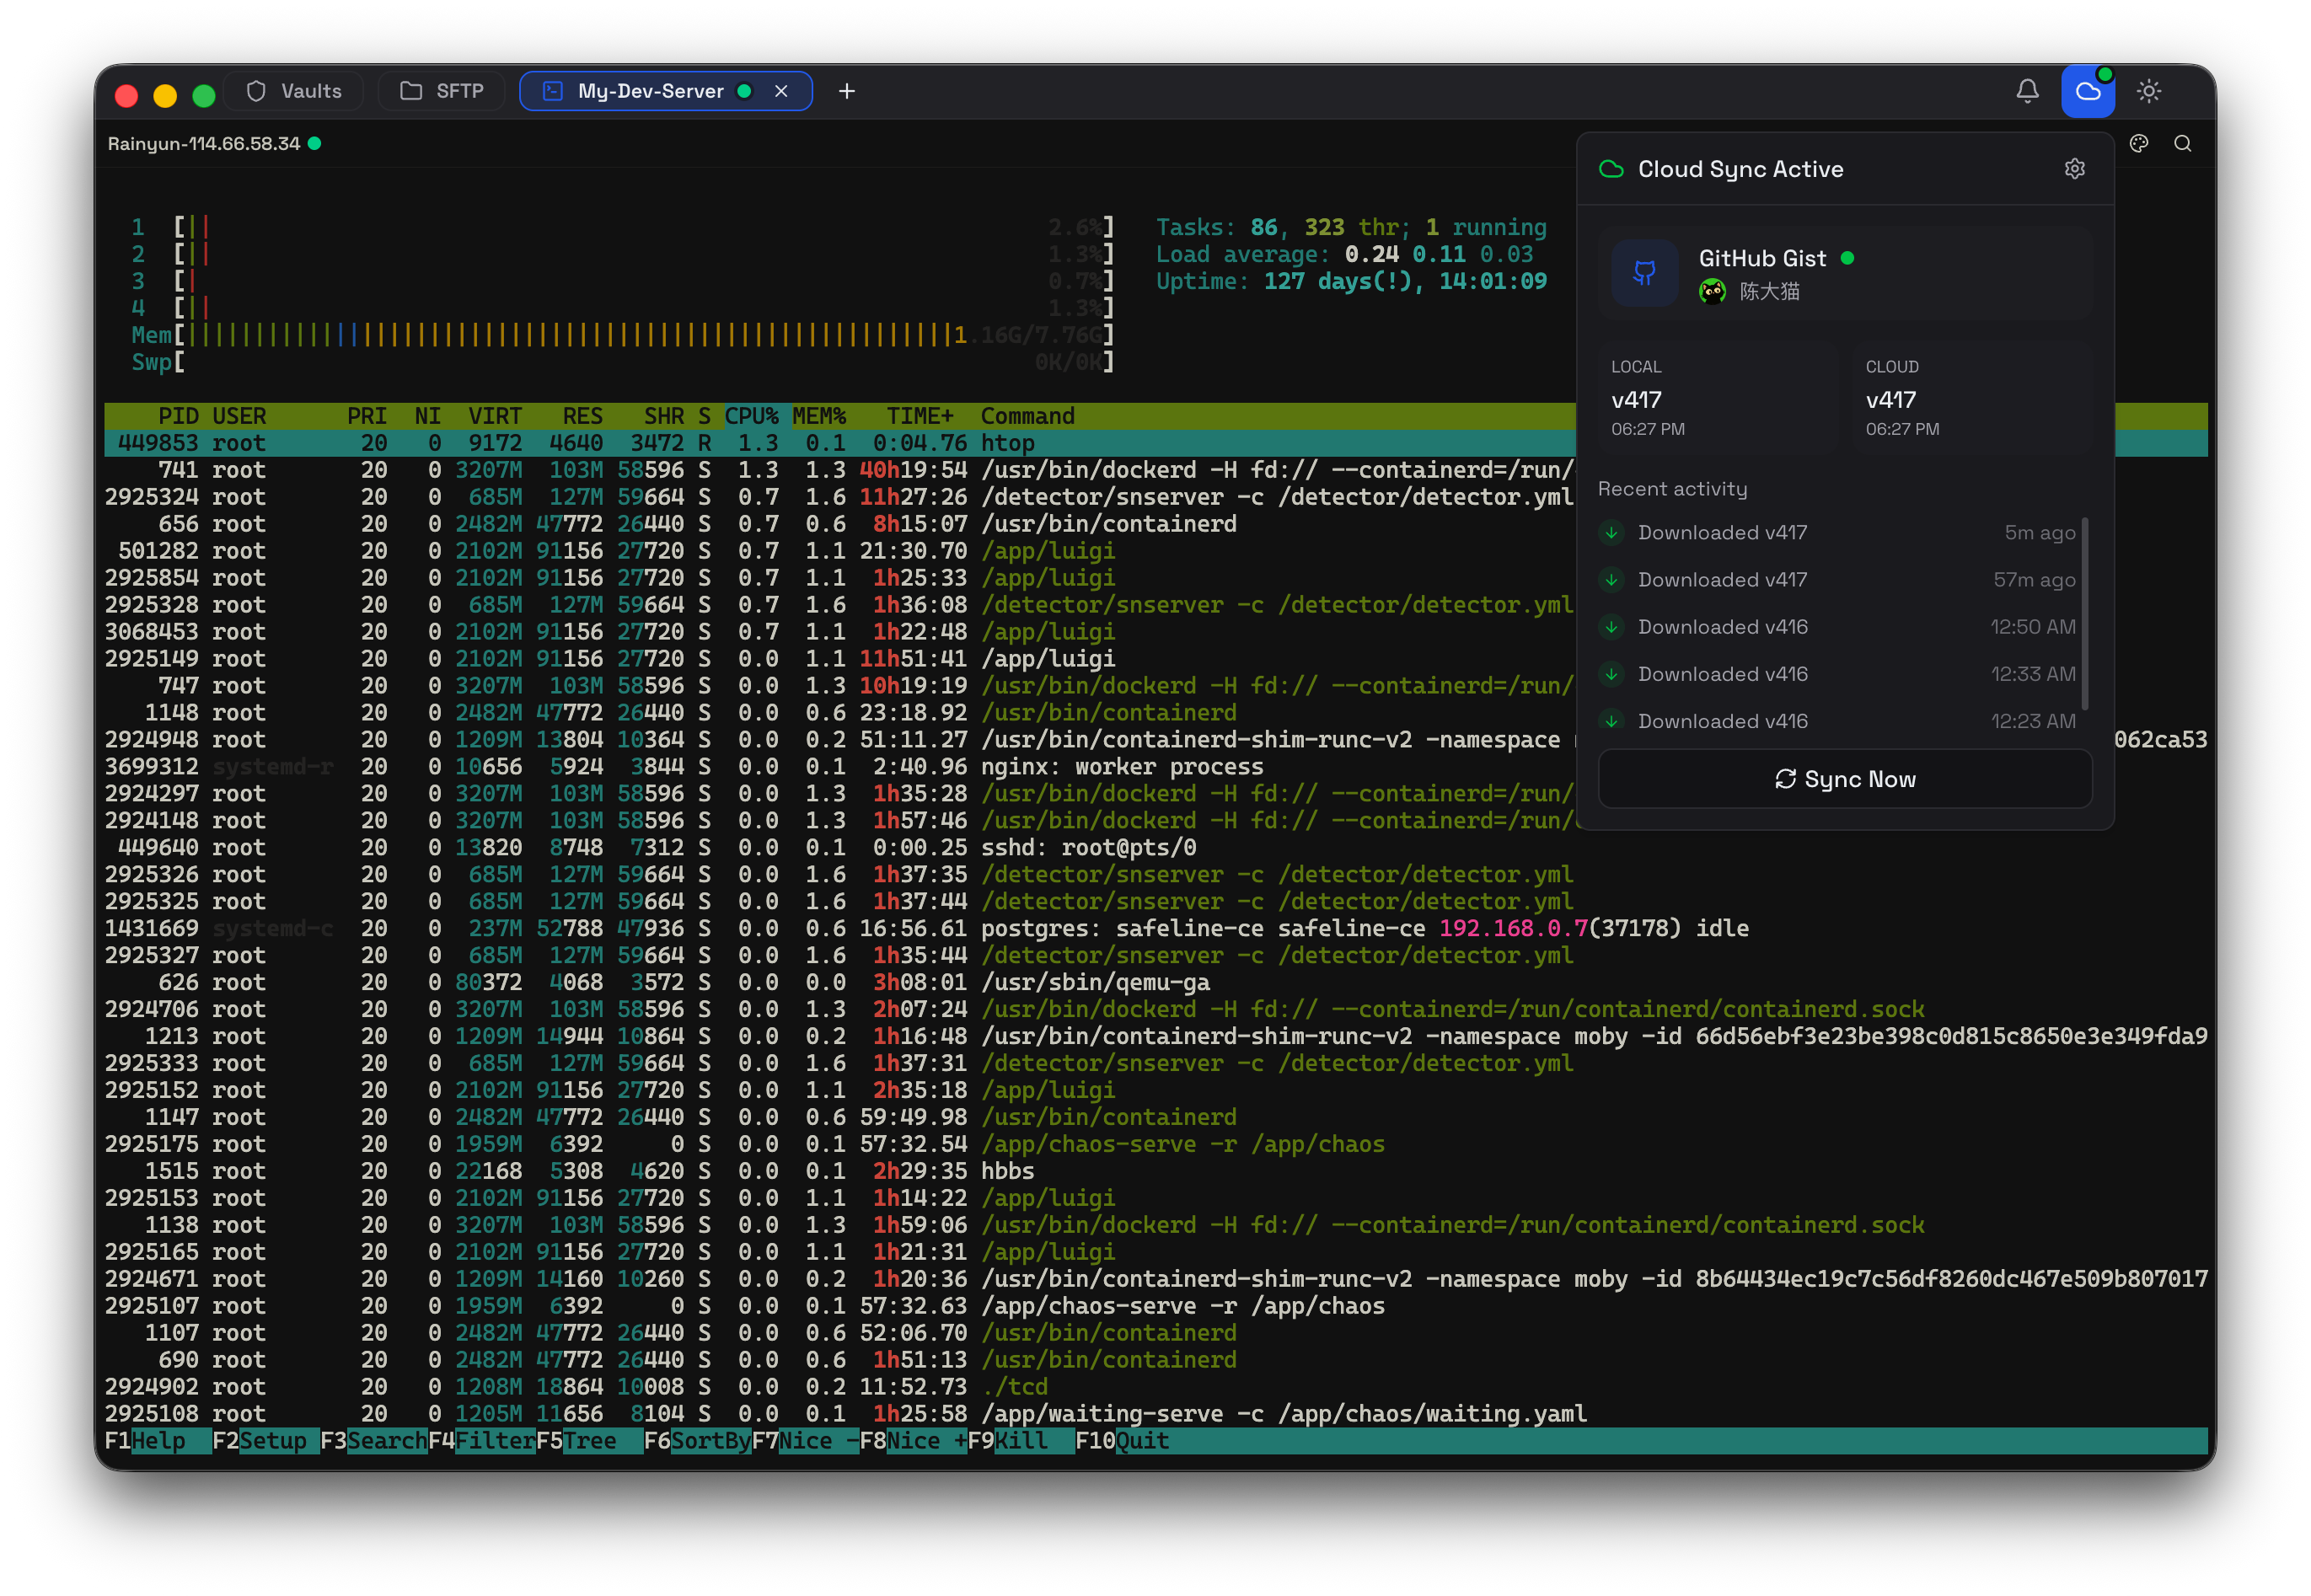
Task: Toggle light mode with the sun icon
Action: (x=2150, y=91)
